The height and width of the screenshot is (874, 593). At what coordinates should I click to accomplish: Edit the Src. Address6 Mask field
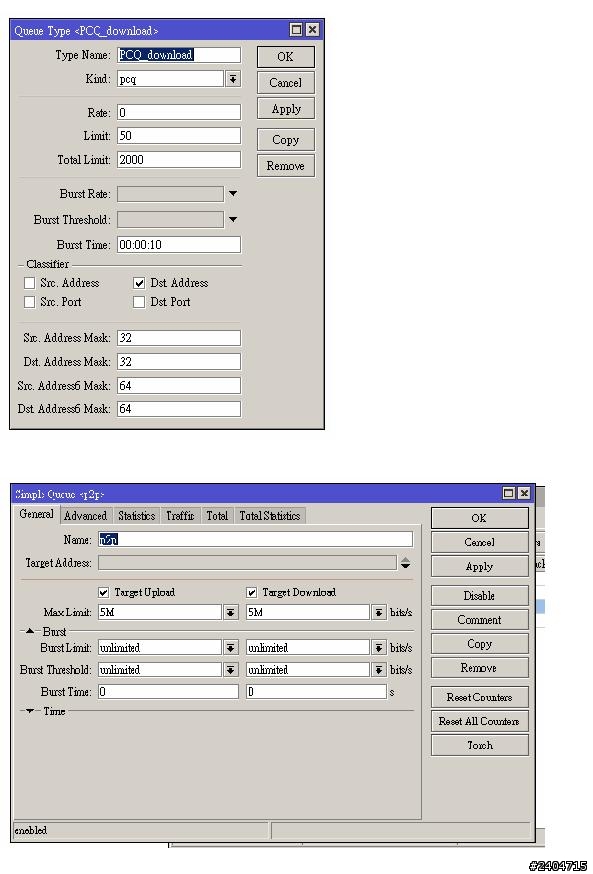[x=179, y=386]
